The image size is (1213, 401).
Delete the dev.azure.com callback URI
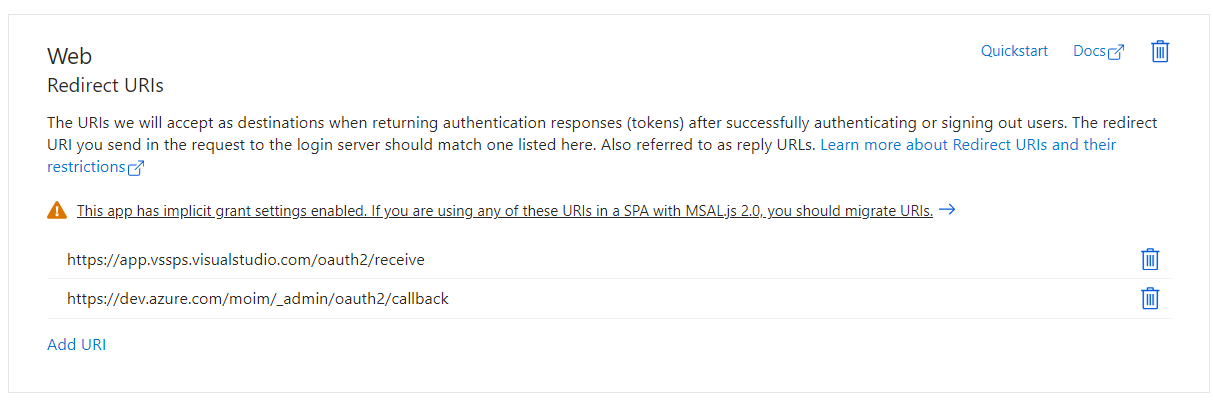[x=1150, y=298]
